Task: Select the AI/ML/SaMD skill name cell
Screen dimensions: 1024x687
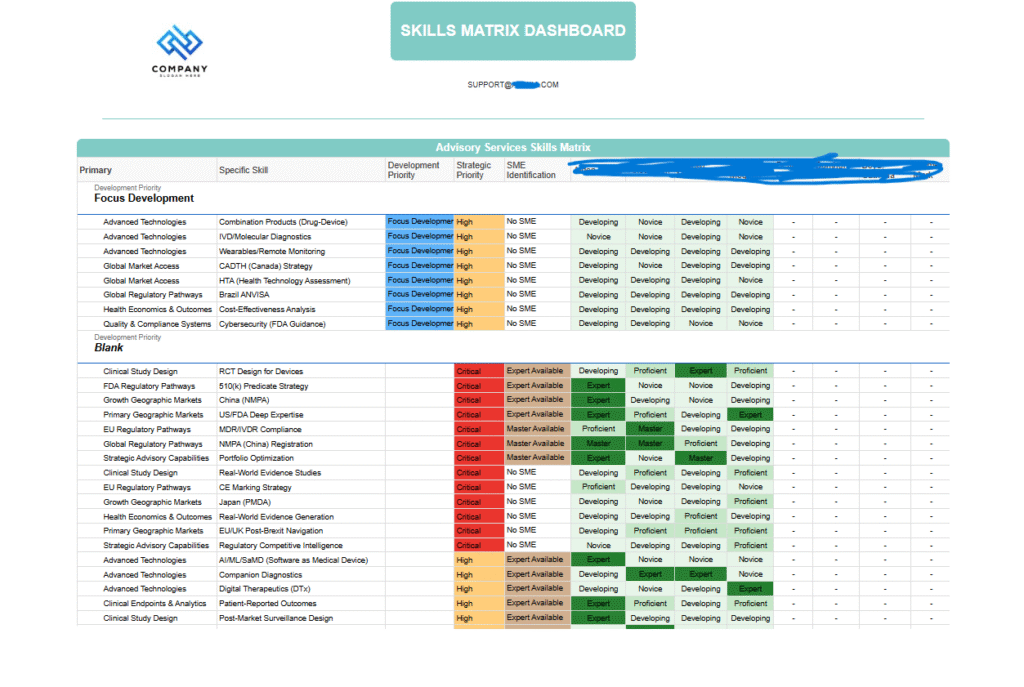Action: (x=293, y=560)
